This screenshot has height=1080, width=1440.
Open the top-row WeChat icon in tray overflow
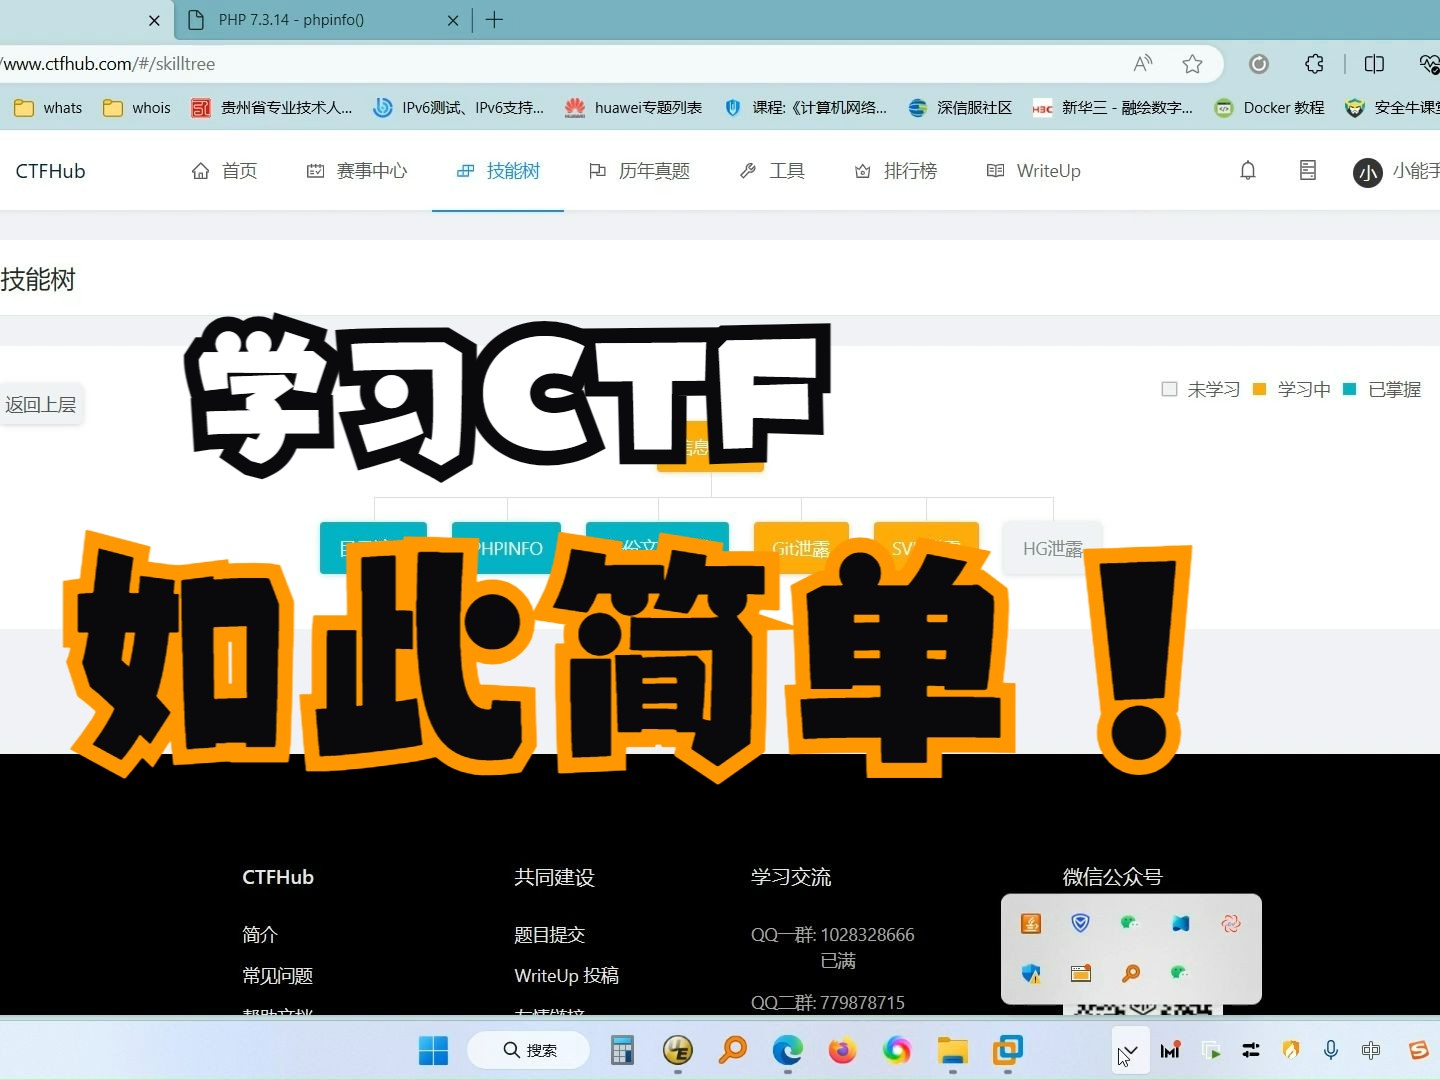coord(1130,924)
